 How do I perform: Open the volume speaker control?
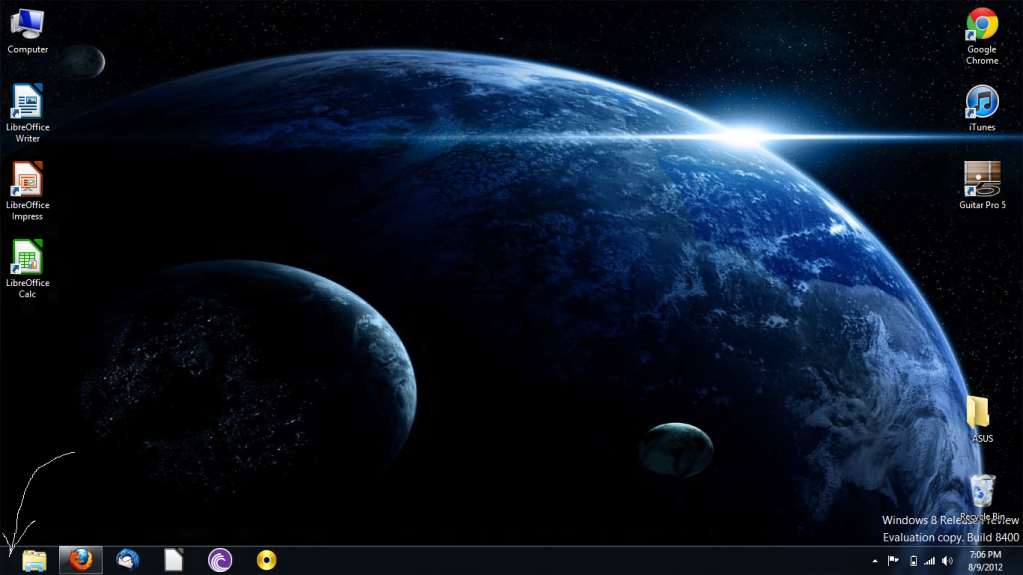[x=947, y=561]
